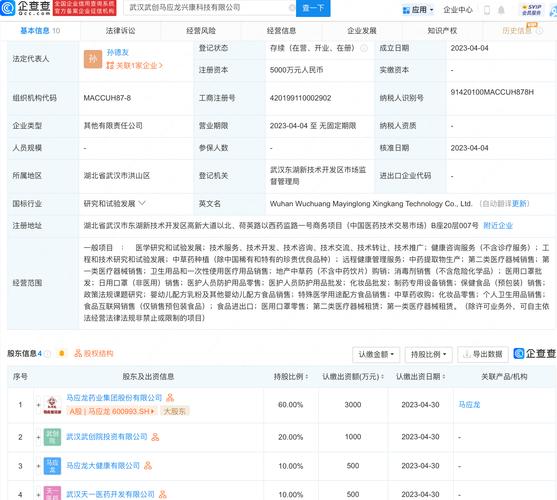Viewport: 557px width, 500px height.
Task: Sort by the 认缴出资日期 column header
Action: (421, 377)
